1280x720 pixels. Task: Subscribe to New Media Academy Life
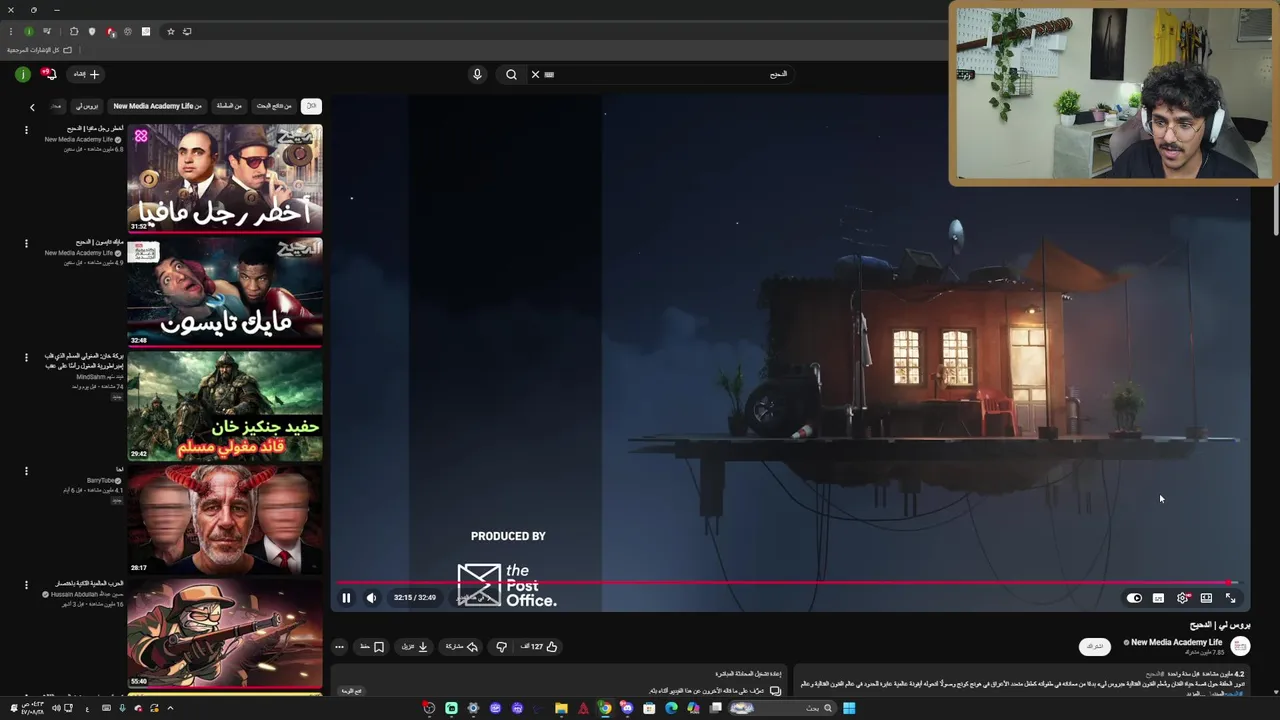1095,647
